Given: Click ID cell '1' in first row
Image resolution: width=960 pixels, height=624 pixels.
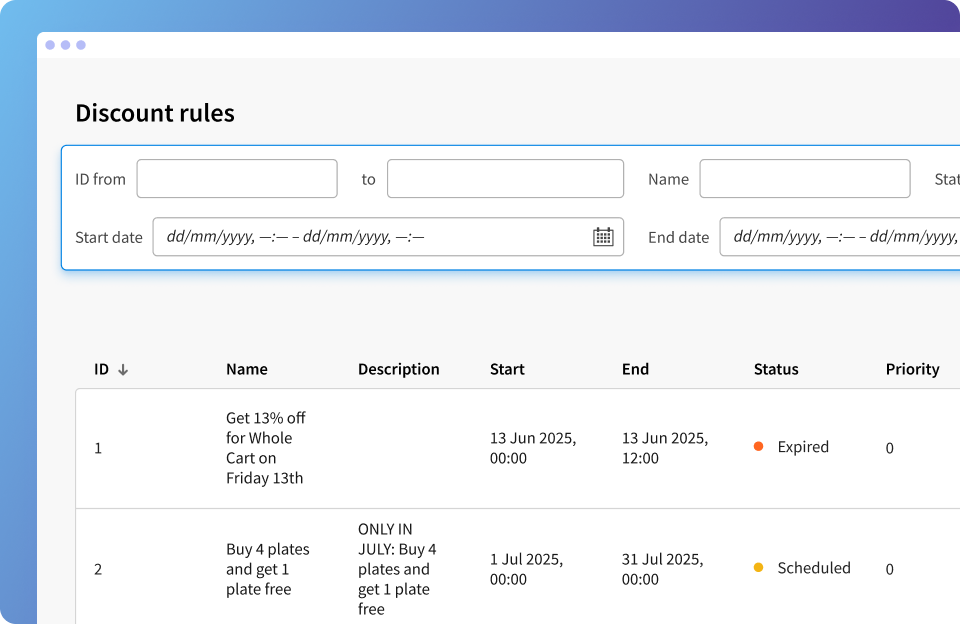Looking at the screenshot, I should 98,448.
